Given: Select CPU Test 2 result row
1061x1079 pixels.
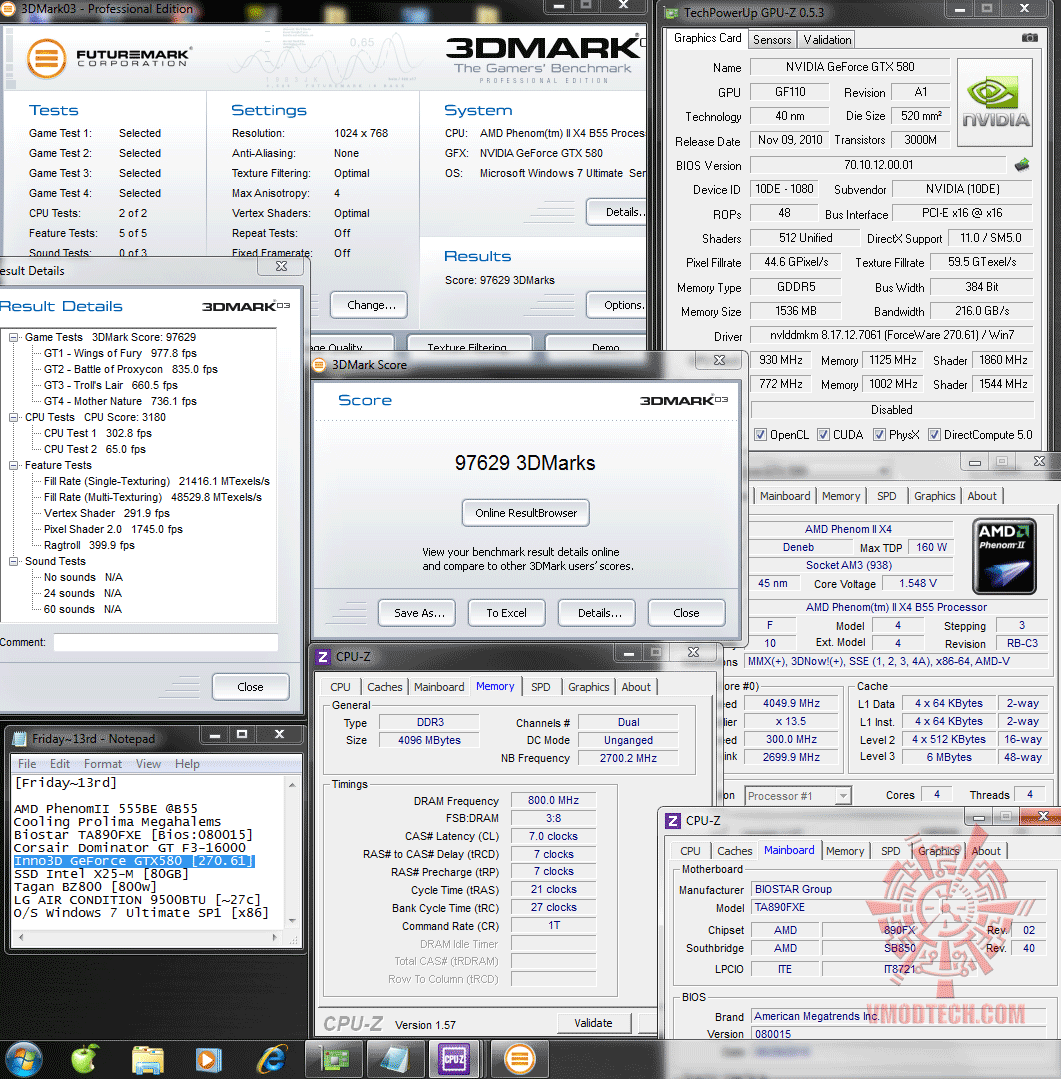Looking at the screenshot, I should [x=95, y=449].
